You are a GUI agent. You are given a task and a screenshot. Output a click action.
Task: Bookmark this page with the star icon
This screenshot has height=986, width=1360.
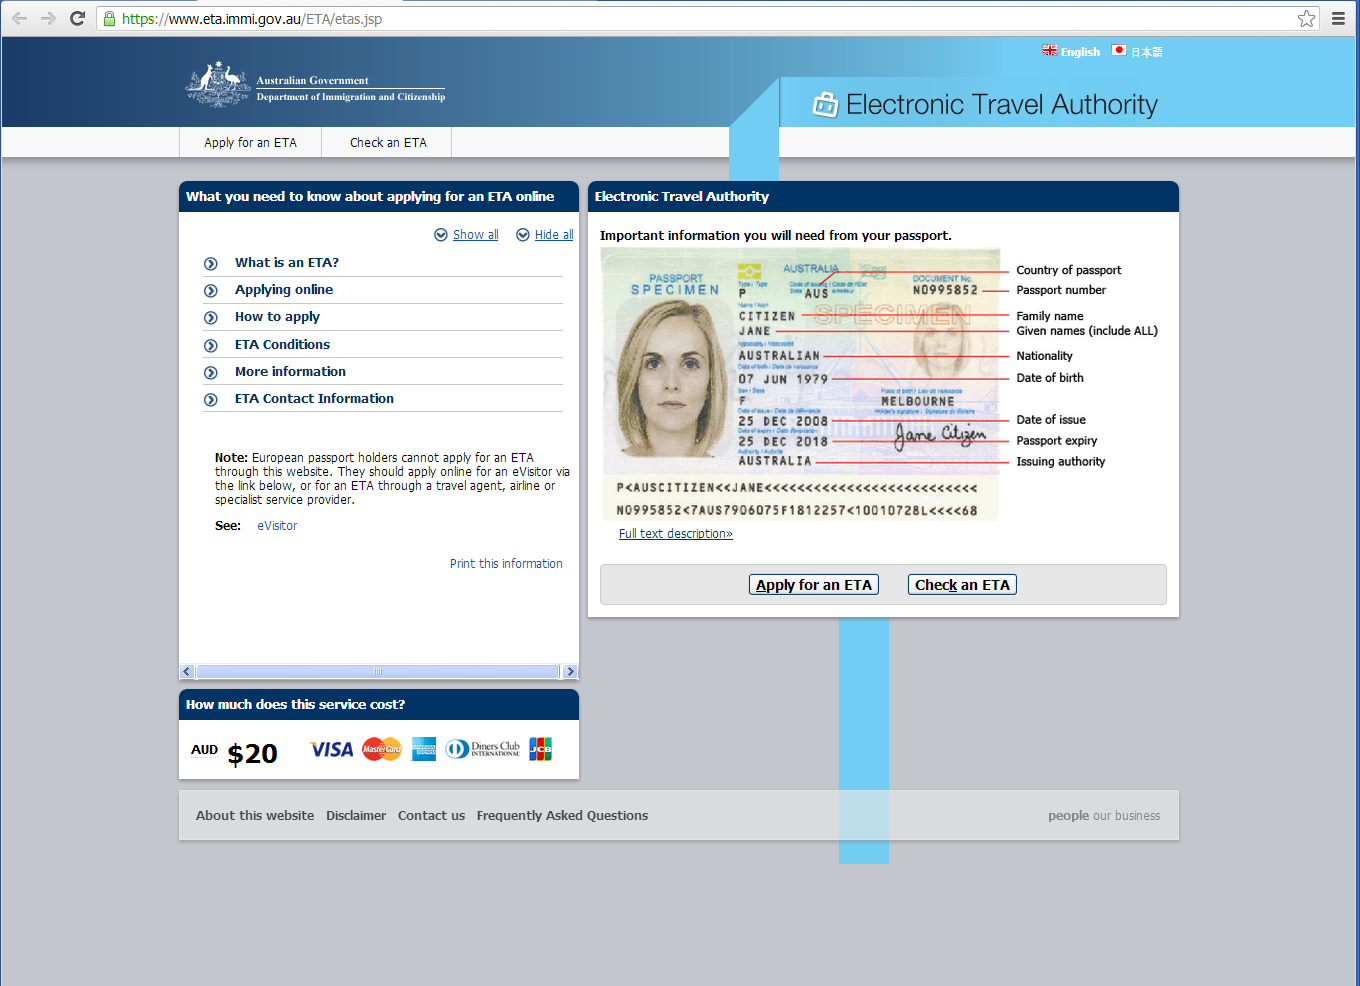[1306, 18]
